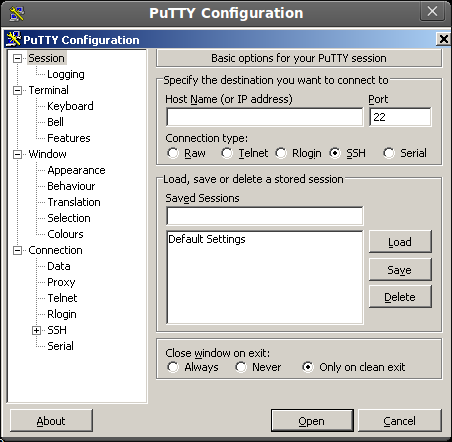Open Bell settings in tree
The image size is (452, 442).
55,122
